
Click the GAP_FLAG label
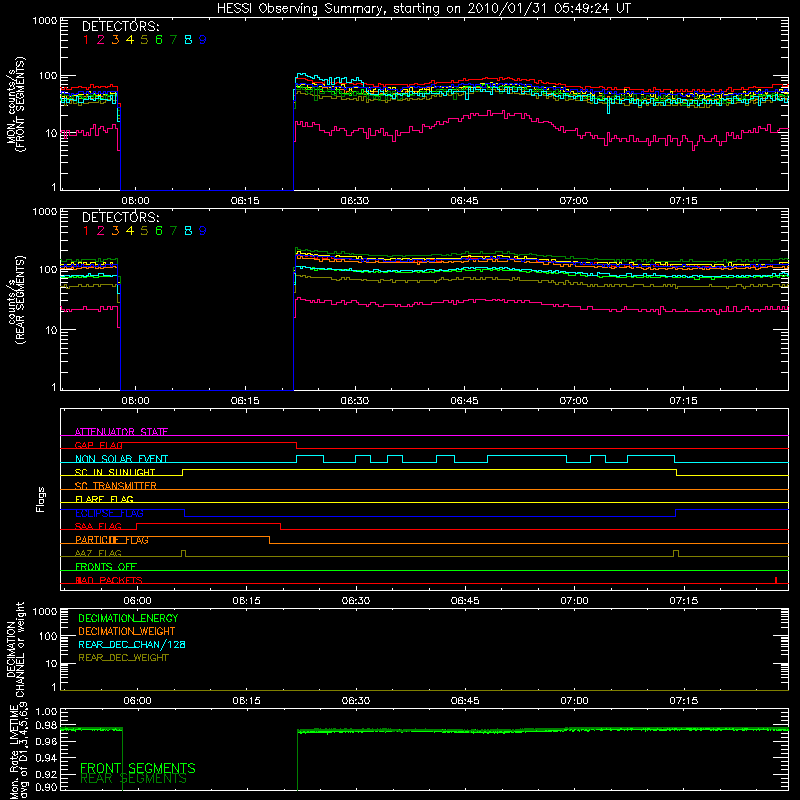click(98, 445)
